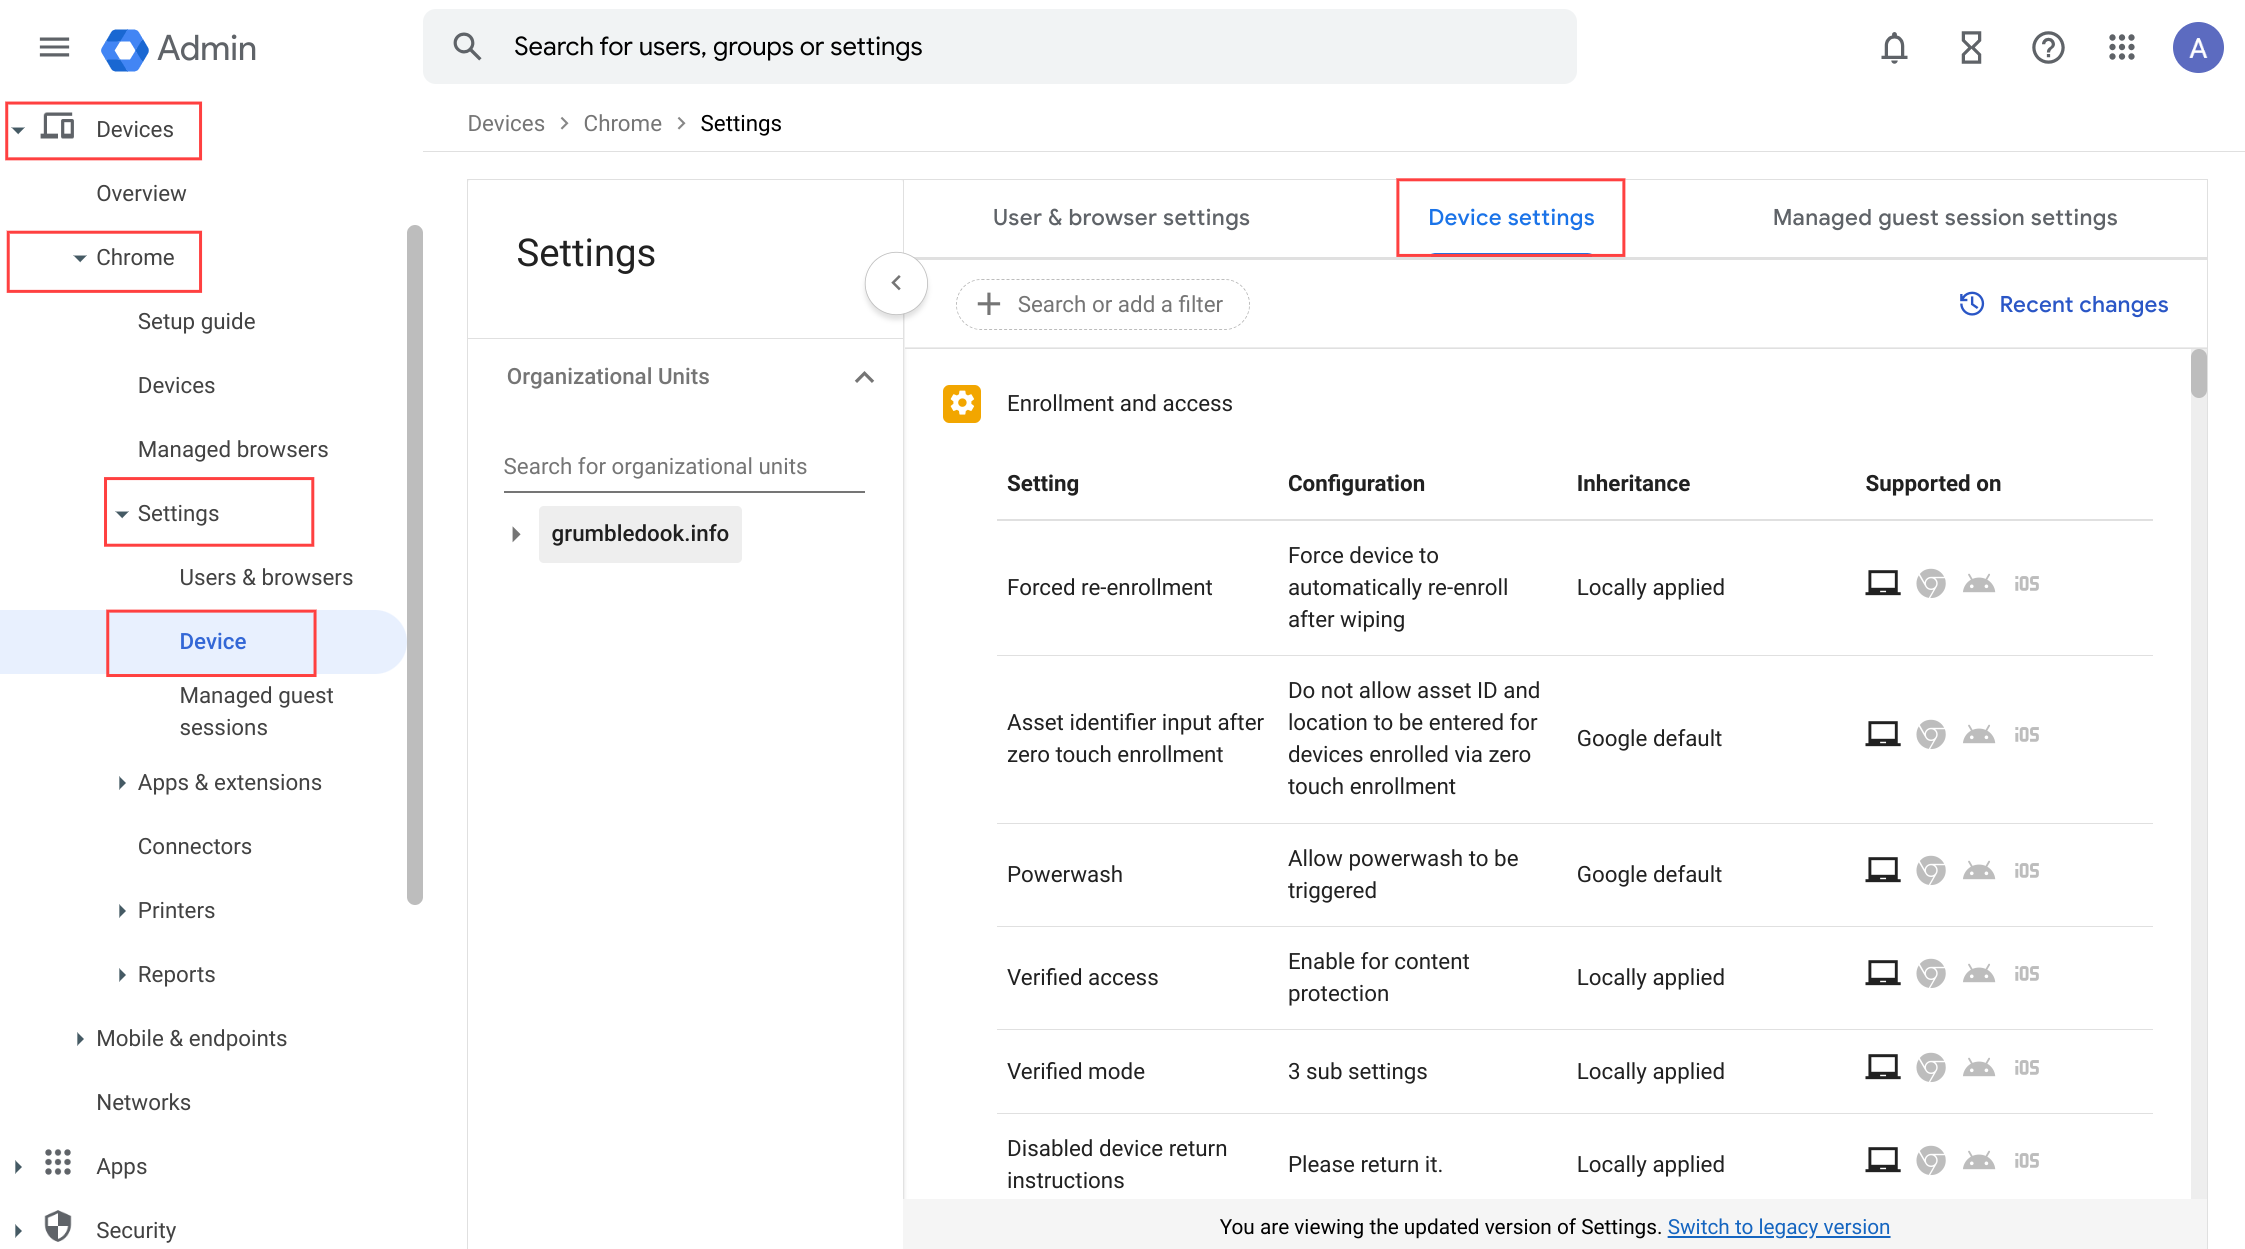Expand the Printers sidebar item
Image resolution: width=2245 pixels, height=1249 pixels.
[x=122, y=911]
